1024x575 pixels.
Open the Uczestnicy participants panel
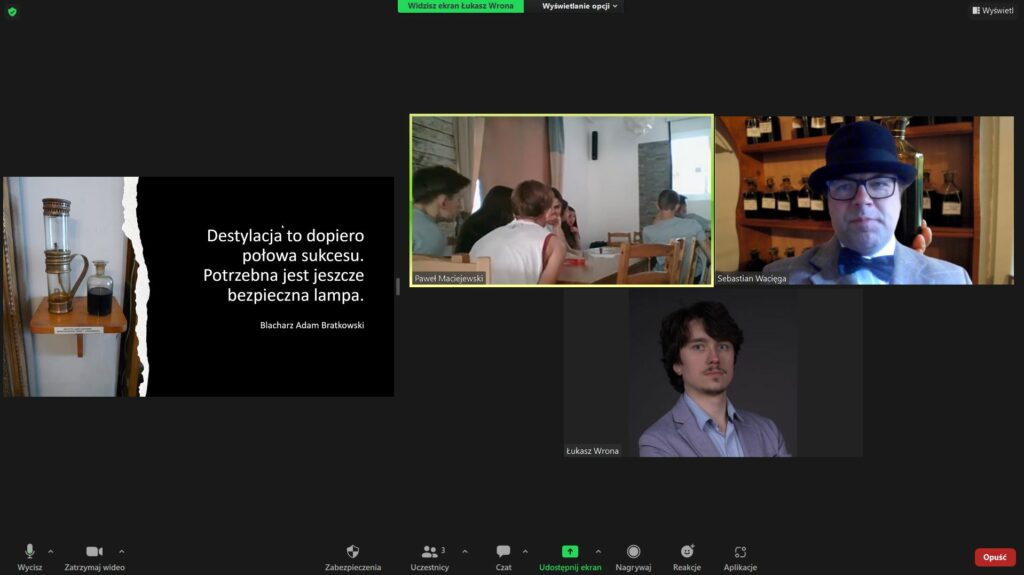pos(430,552)
